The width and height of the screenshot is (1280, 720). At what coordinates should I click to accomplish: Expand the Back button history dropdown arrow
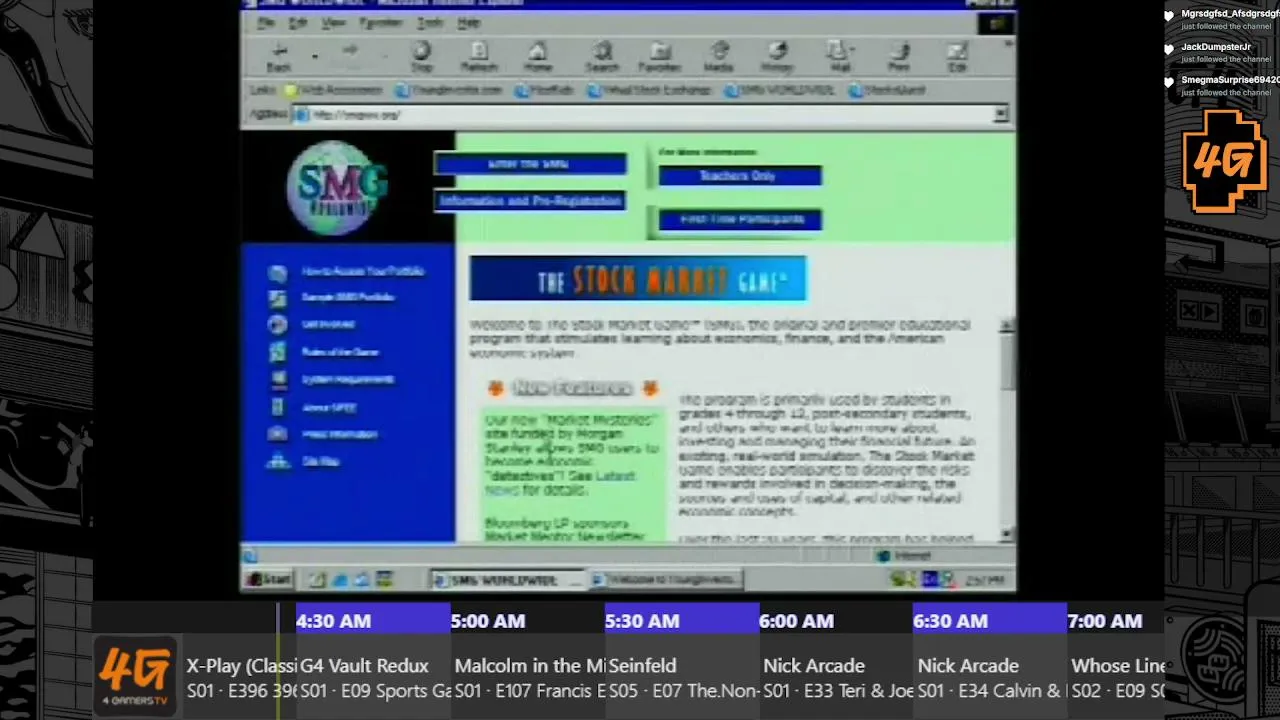pyautogui.click(x=315, y=57)
